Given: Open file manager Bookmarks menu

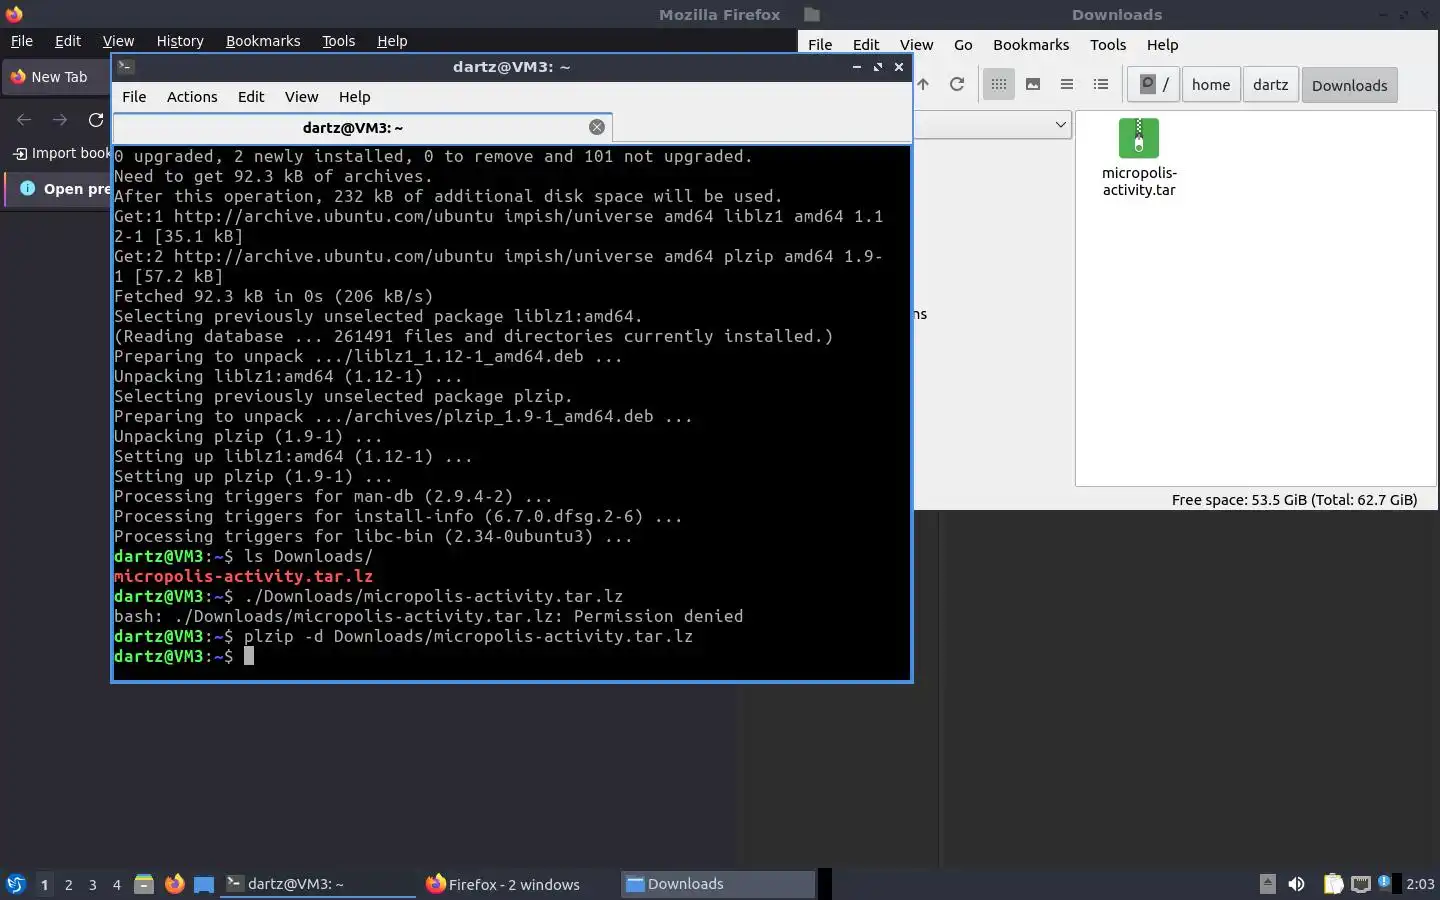Looking at the screenshot, I should [1031, 45].
